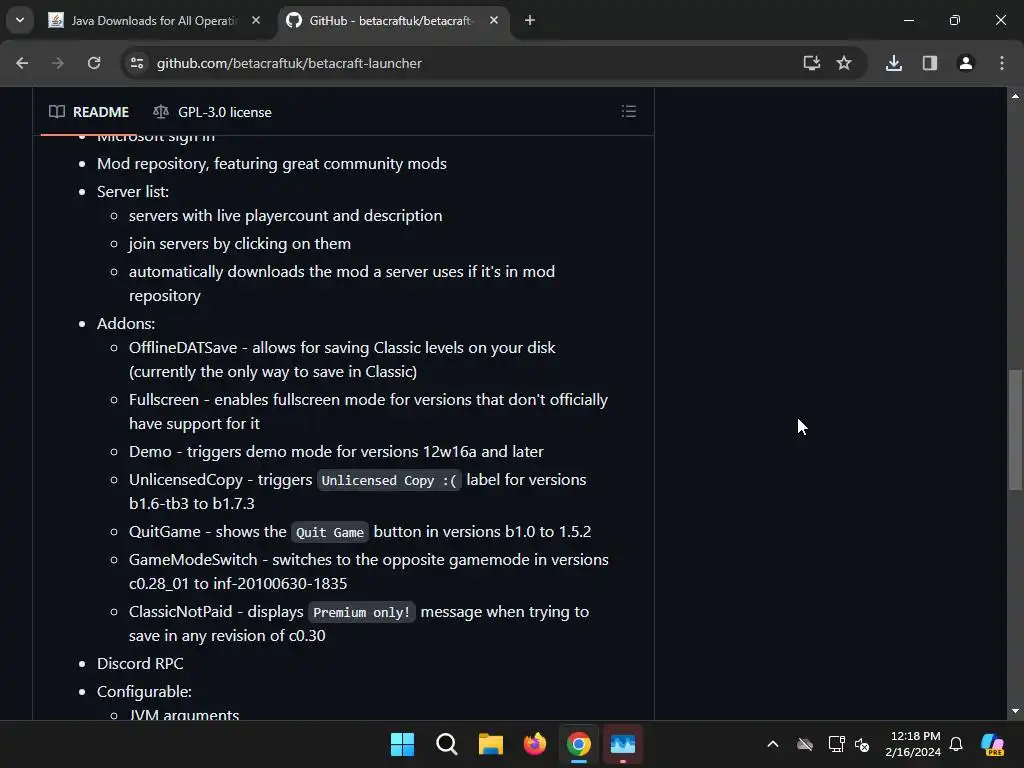Open the Chrome downloads icon
Screen dimensions: 1024x768
point(893,63)
